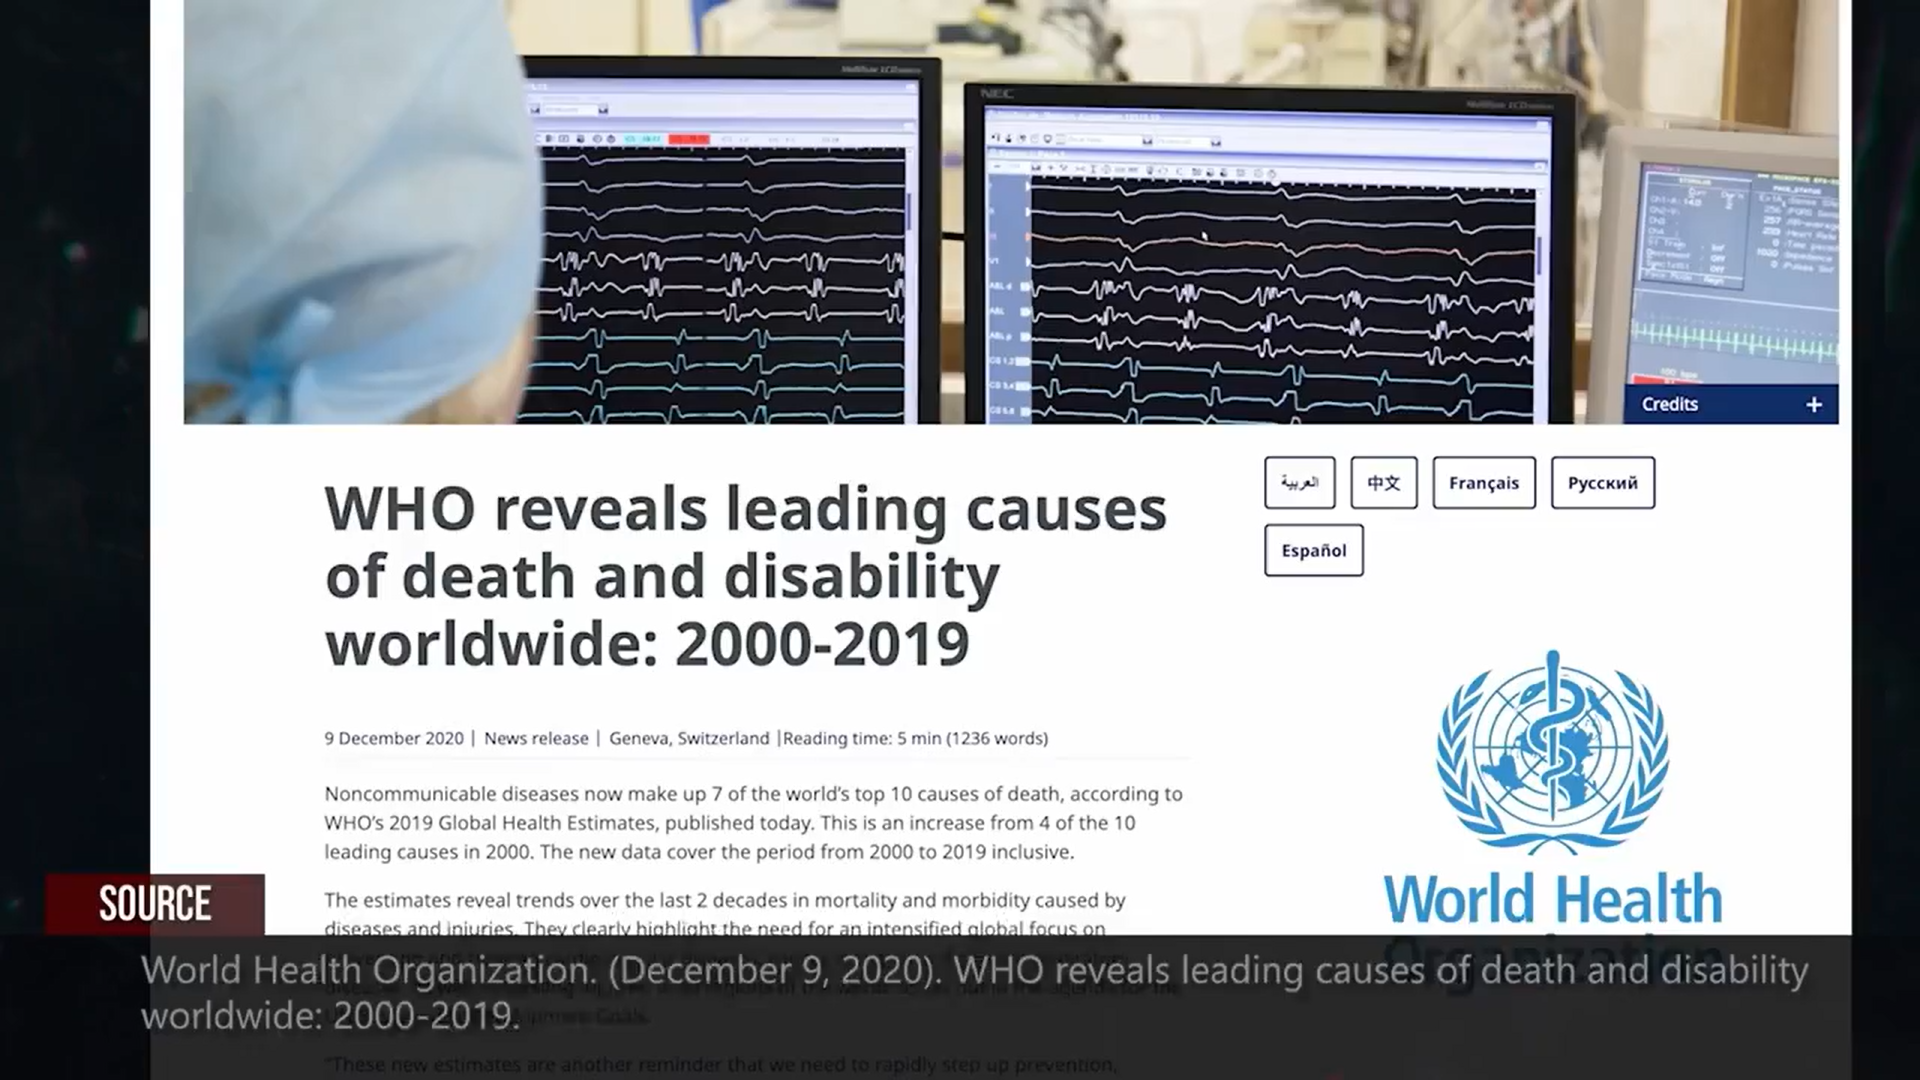Click the Noncommunicable diseases opening paragraph
The image size is (1920, 1080).
[755, 823]
